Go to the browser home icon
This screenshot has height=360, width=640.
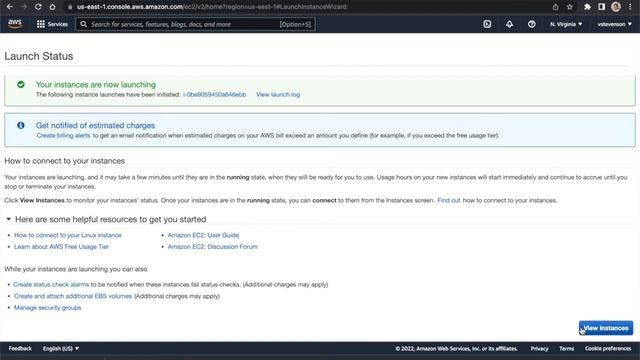coord(52,7)
